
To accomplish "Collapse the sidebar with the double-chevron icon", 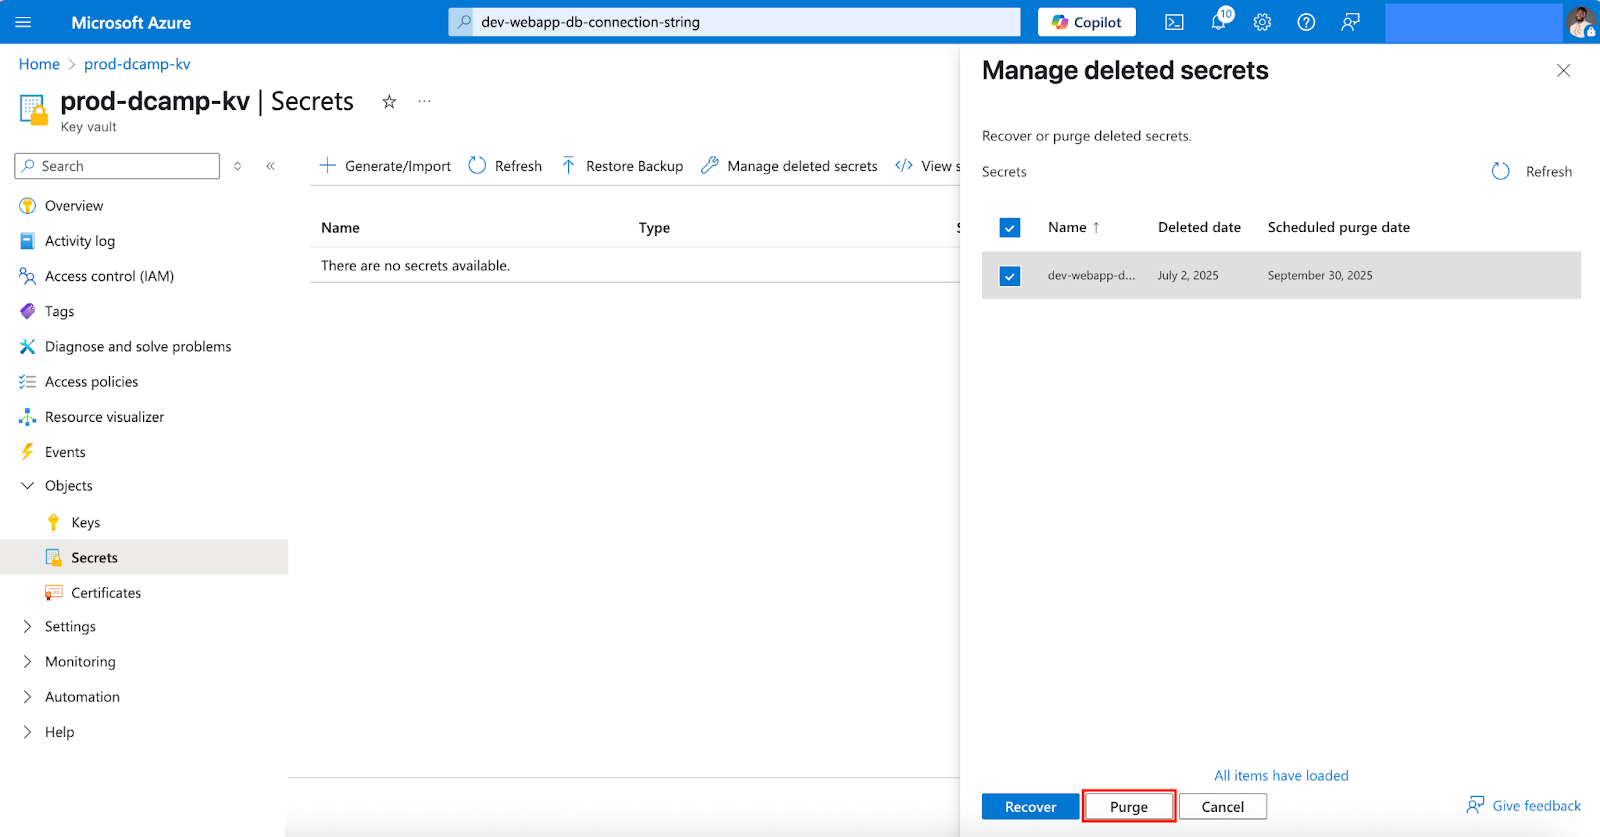I will click(270, 166).
